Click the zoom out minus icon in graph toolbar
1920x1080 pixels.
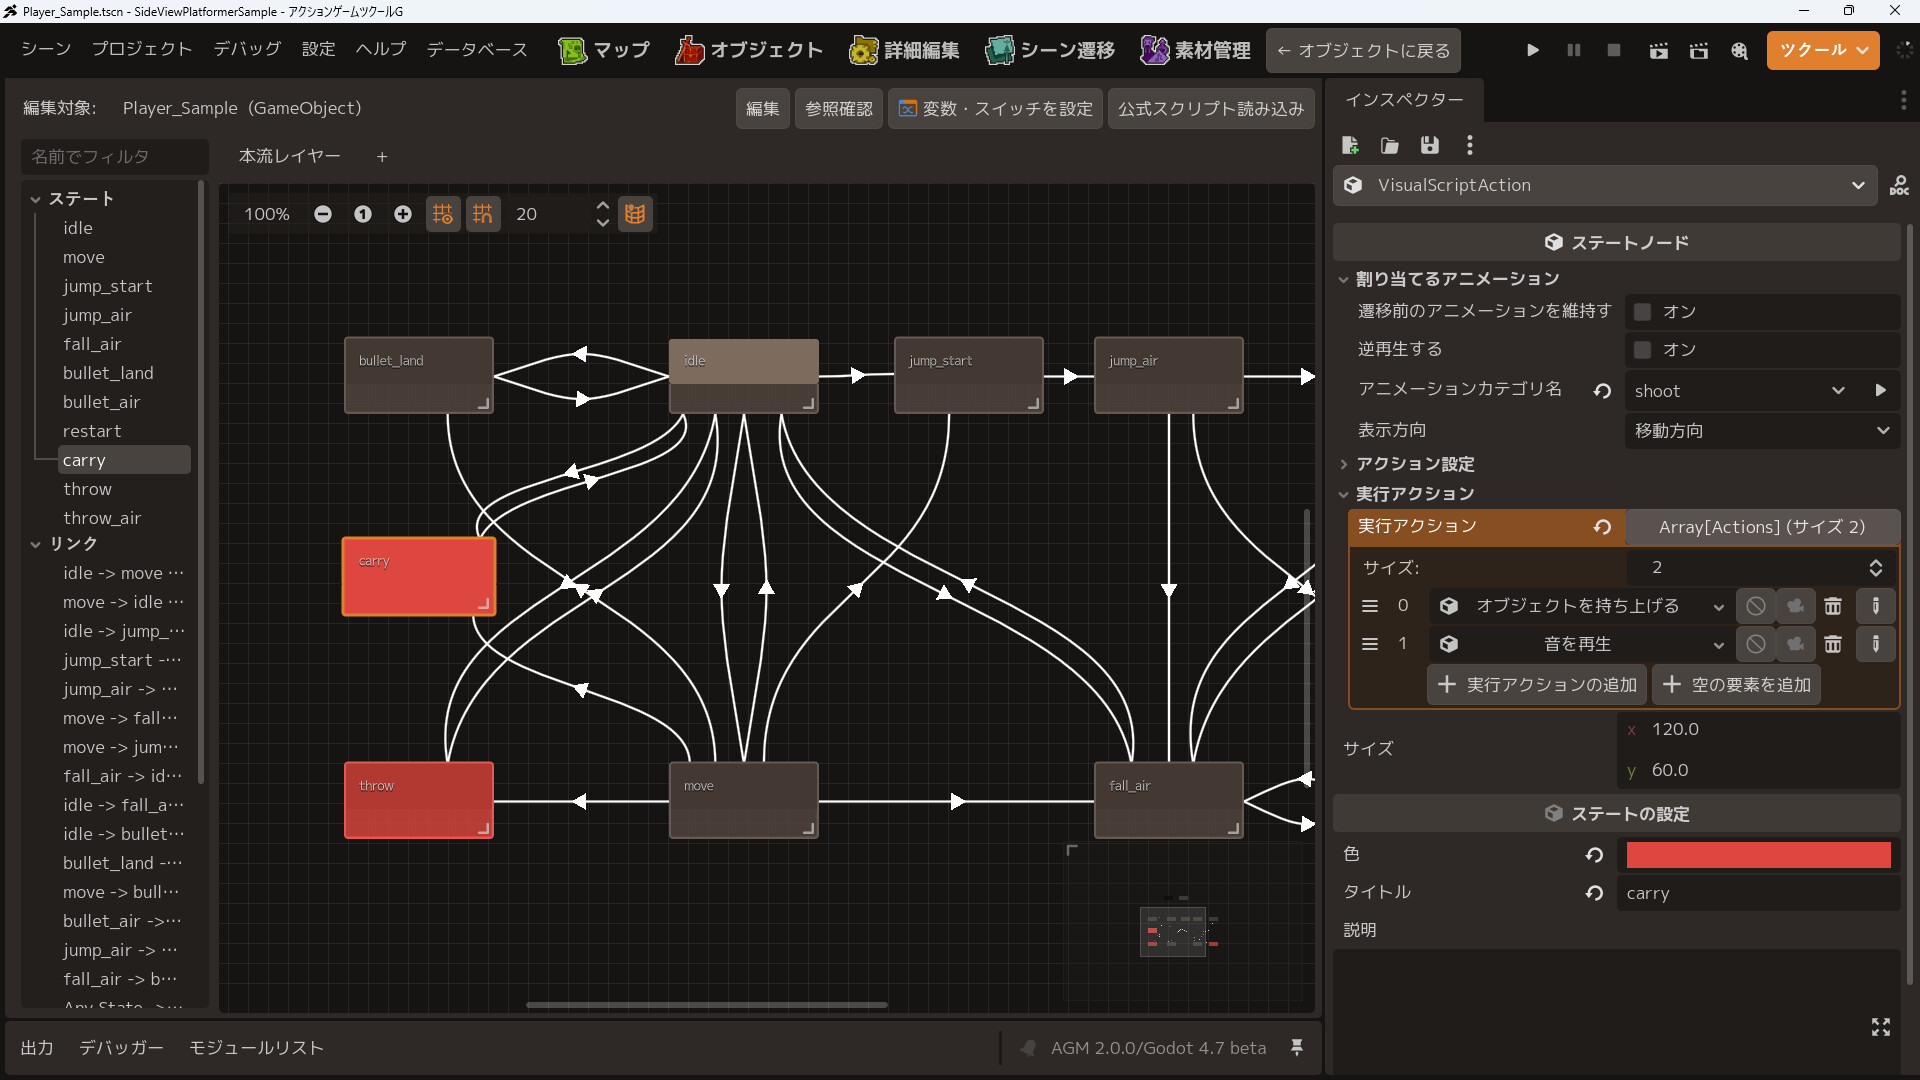(x=323, y=214)
